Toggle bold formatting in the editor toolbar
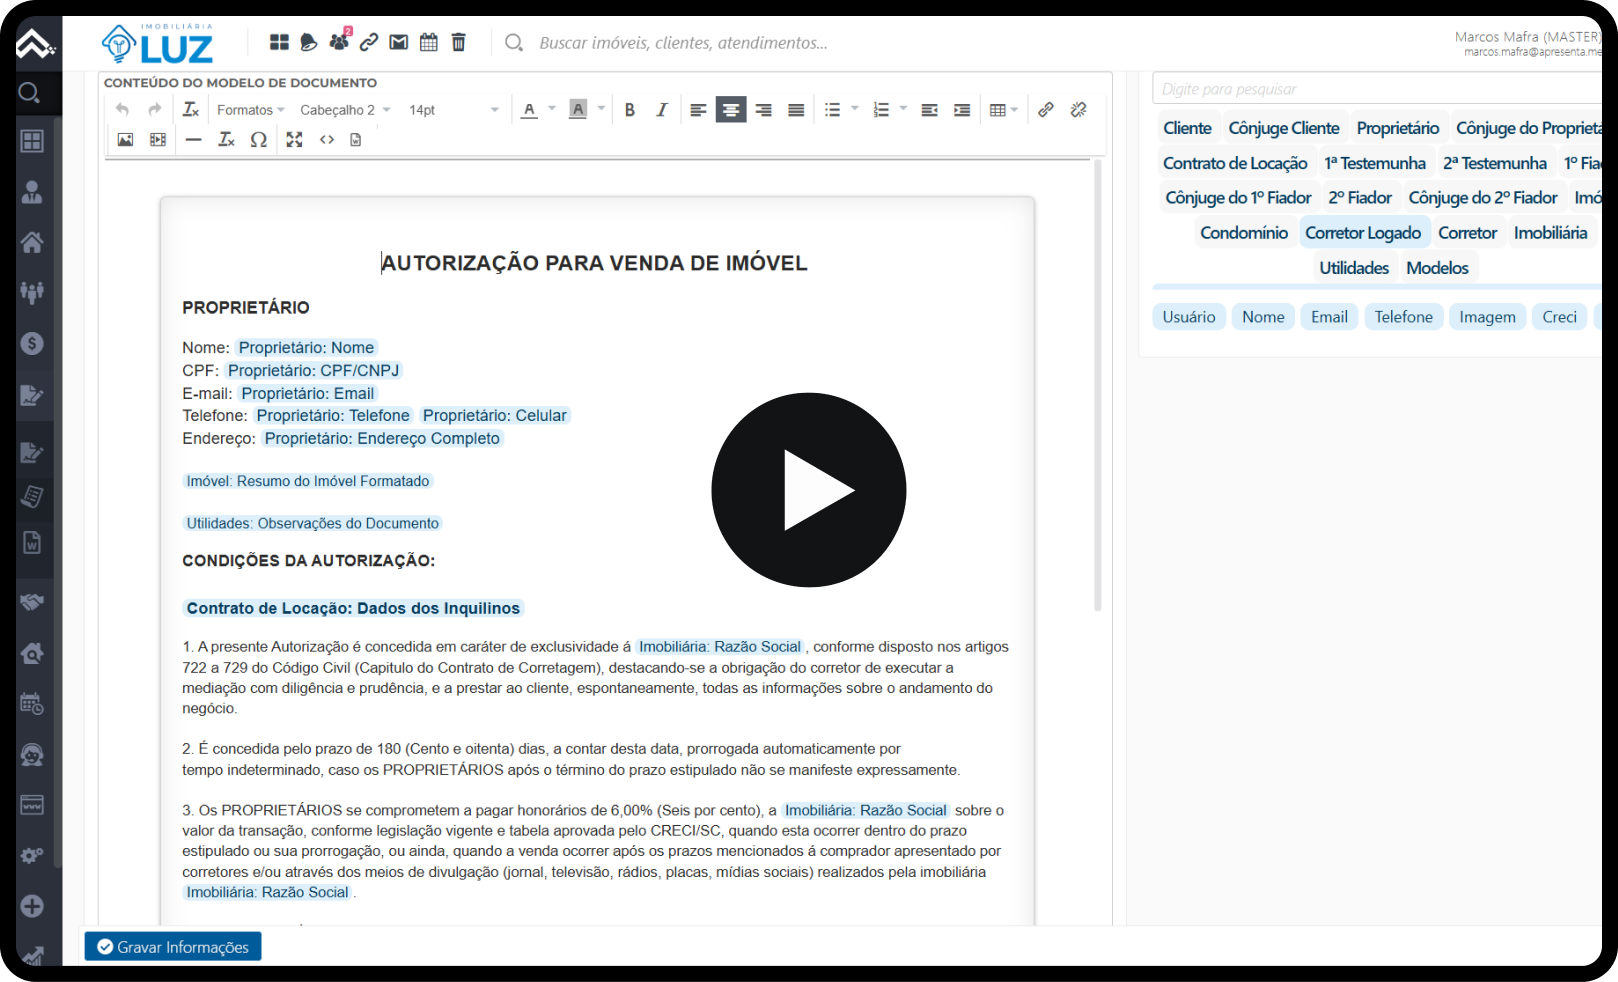1618x982 pixels. pos(630,110)
